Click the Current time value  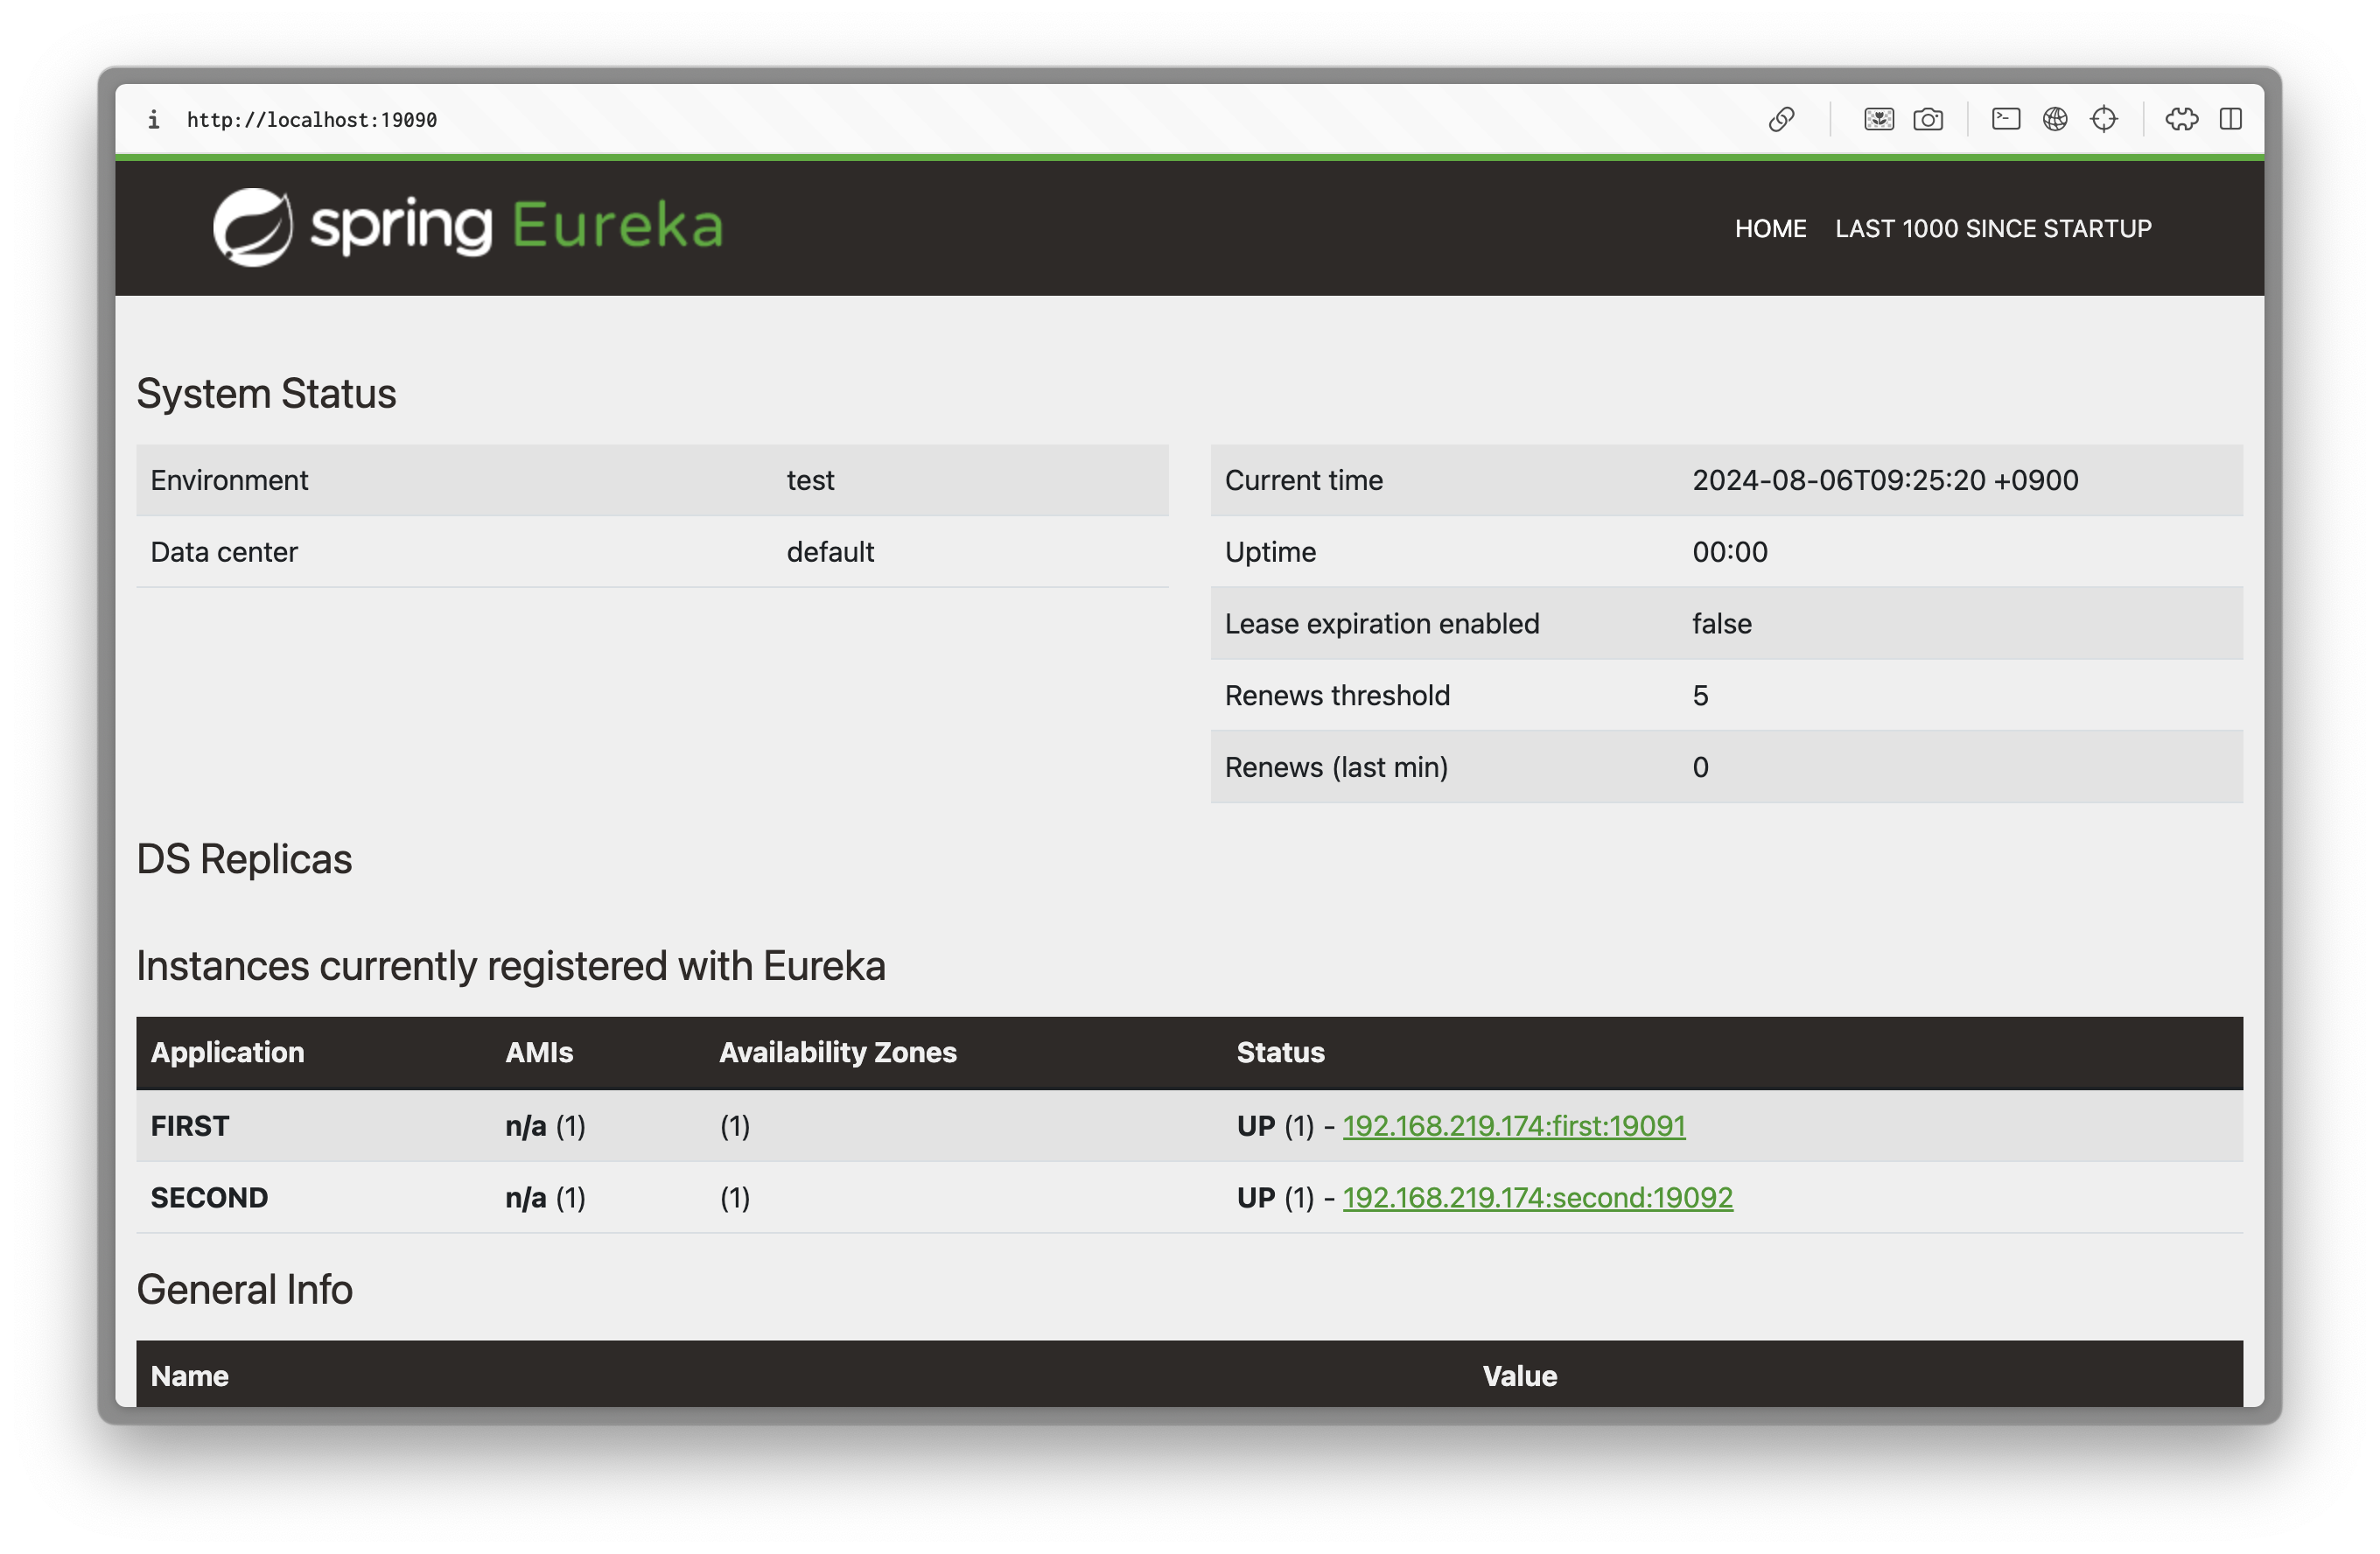click(x=1885, y=481)
